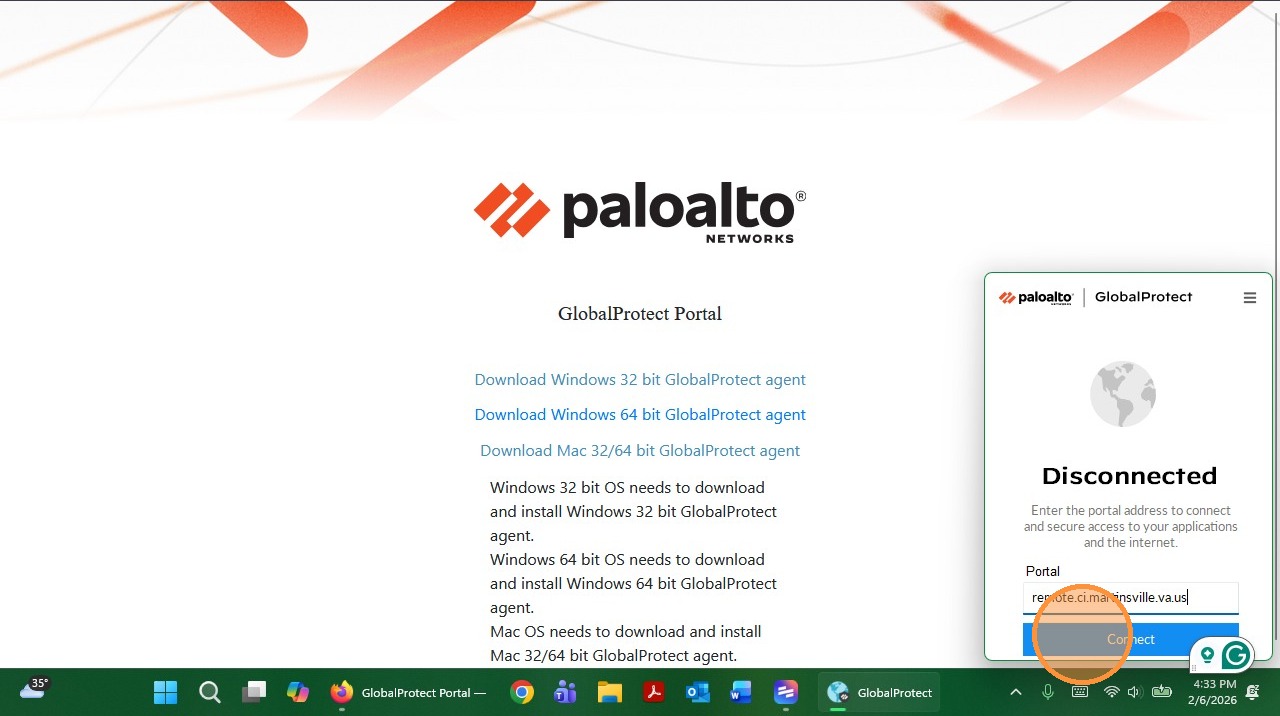The height and width of the screenshot is (716, 1280).
Task: Open taskbar Search
Action: (209, 692)
